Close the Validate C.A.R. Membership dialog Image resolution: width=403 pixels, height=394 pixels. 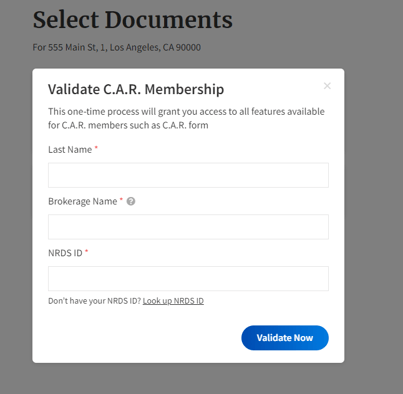coord(327,86)
